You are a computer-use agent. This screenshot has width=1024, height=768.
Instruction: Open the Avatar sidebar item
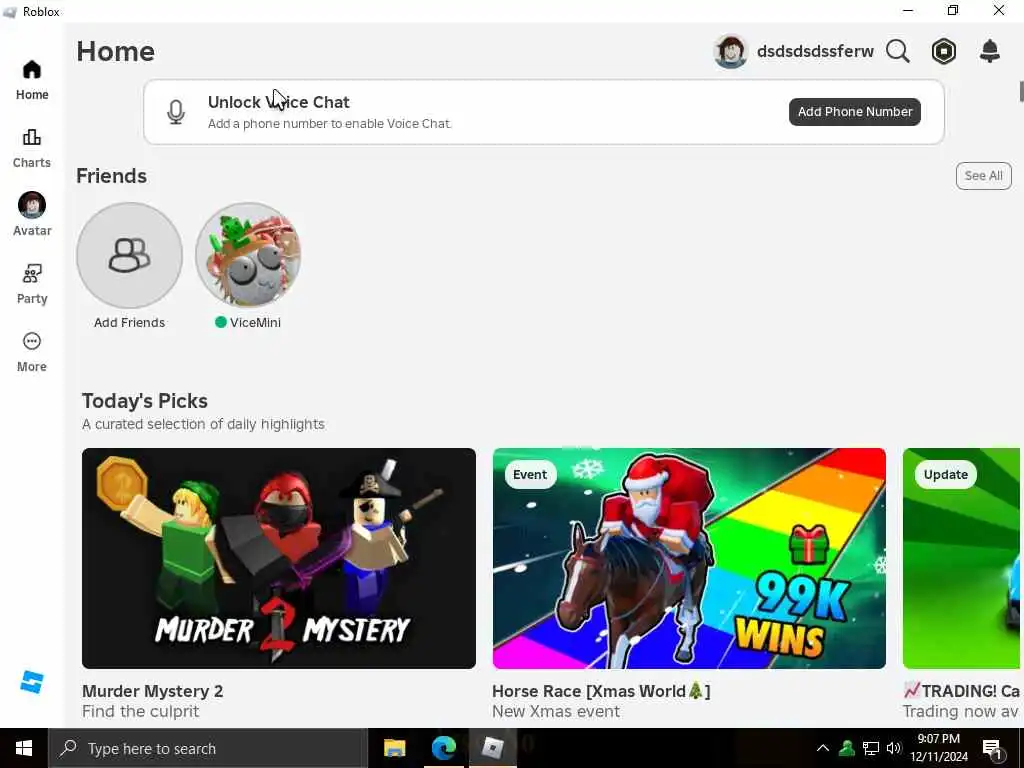32,215
